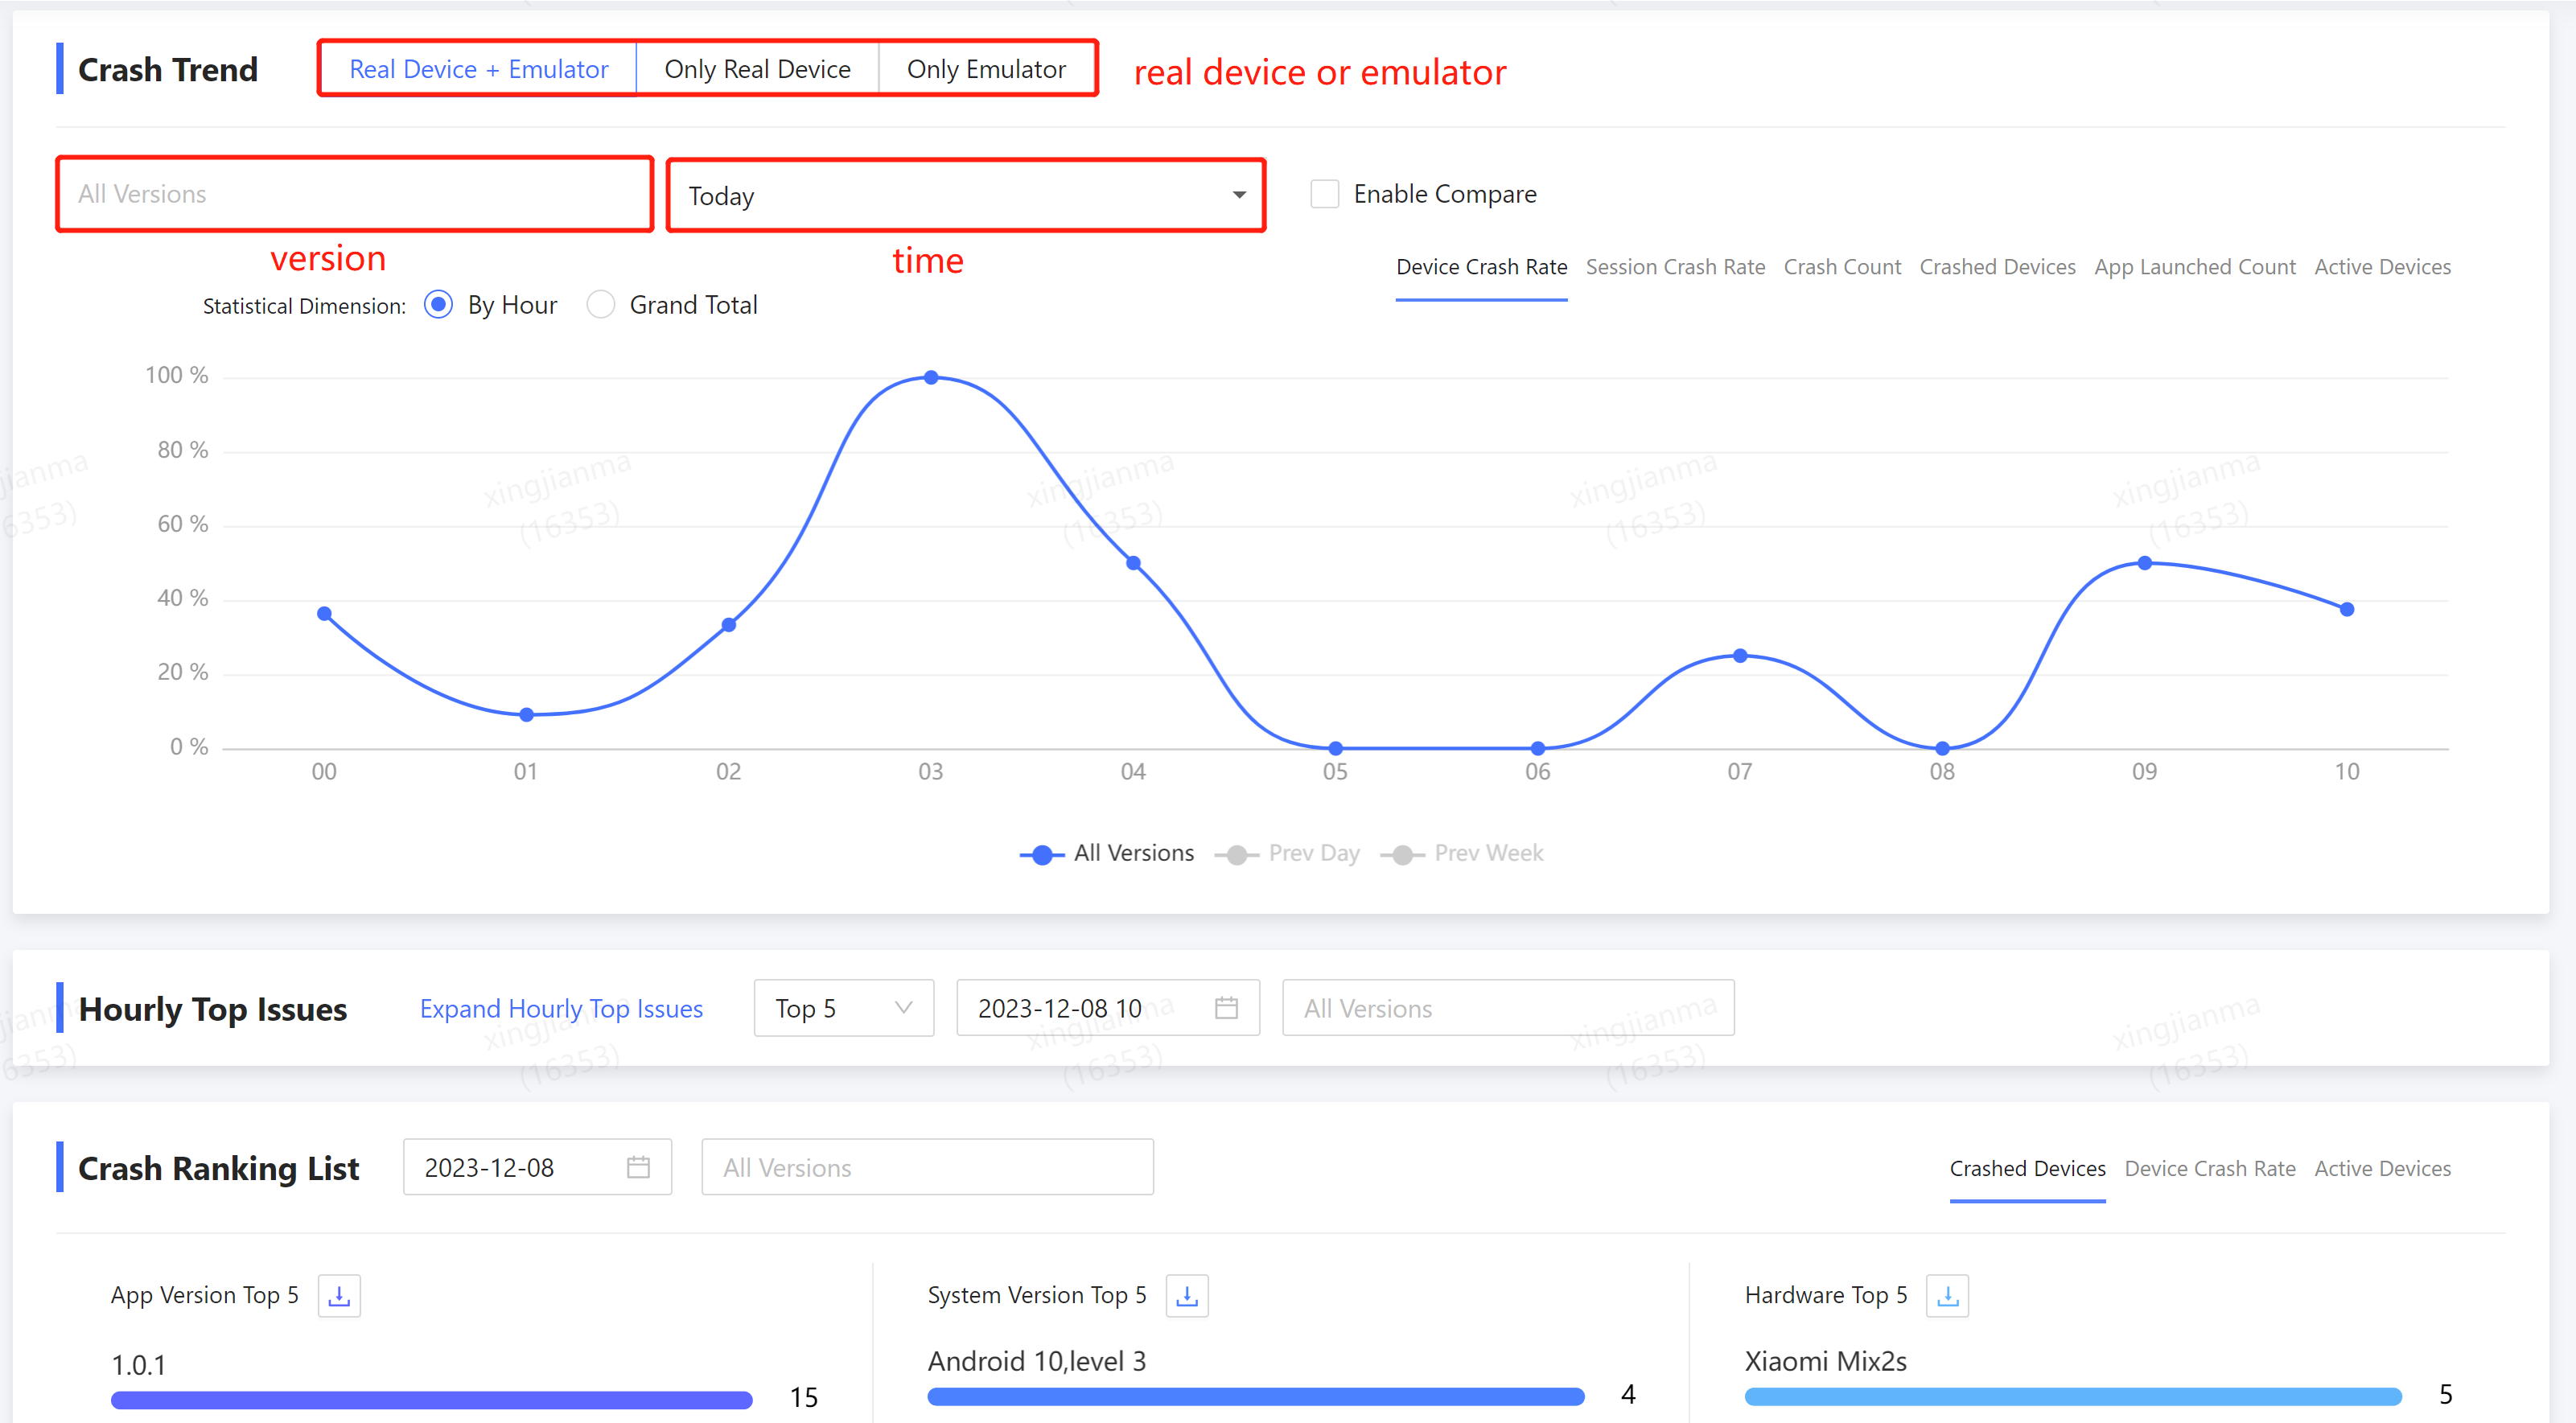Image resolution: width=2576 pixels, height=1423 pixels.
Task: Open the Today time range dropdown
Action: tap(966, 195)
